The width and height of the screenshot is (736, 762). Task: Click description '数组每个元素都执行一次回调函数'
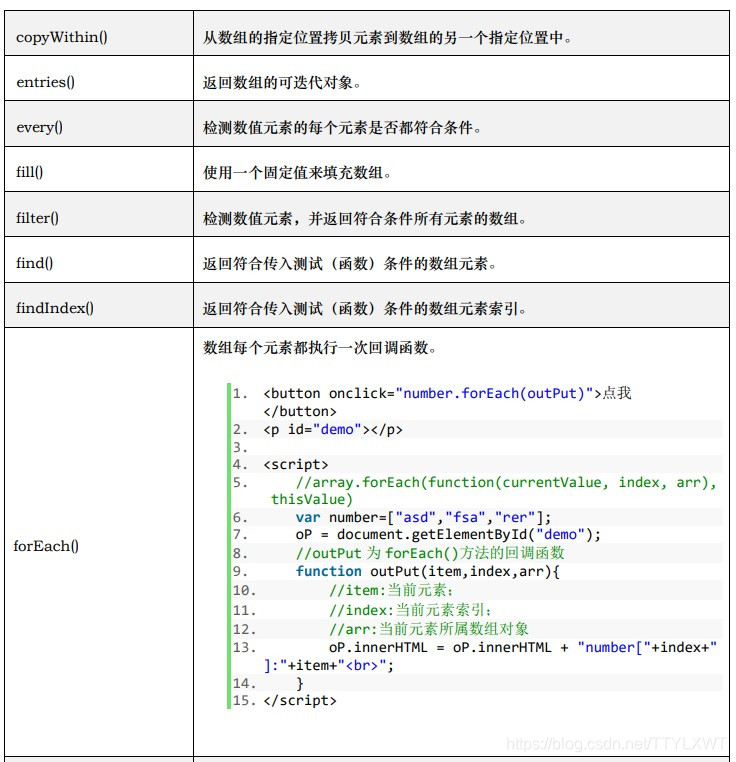319,347
